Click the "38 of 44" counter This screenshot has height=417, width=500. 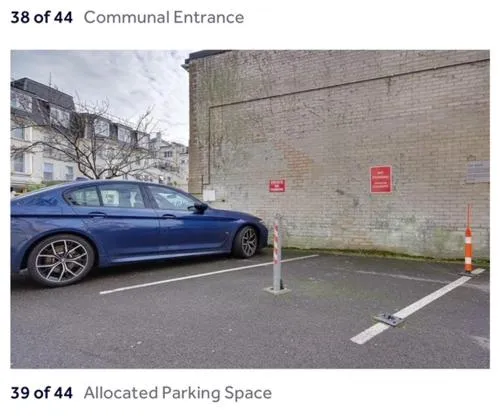(41, 17)
